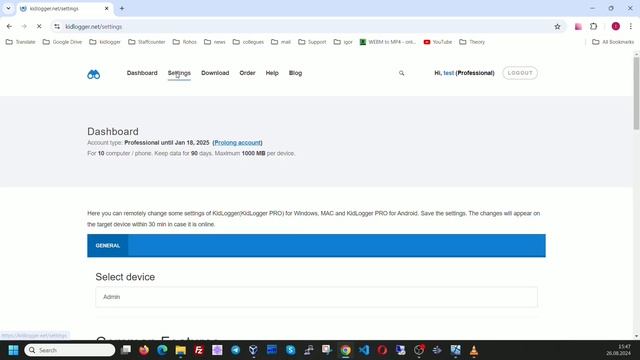This screenshot has width=640, height=360.
Task: Open Visual Studio Code from the taskbar
Action: click(x=364, y=350)
